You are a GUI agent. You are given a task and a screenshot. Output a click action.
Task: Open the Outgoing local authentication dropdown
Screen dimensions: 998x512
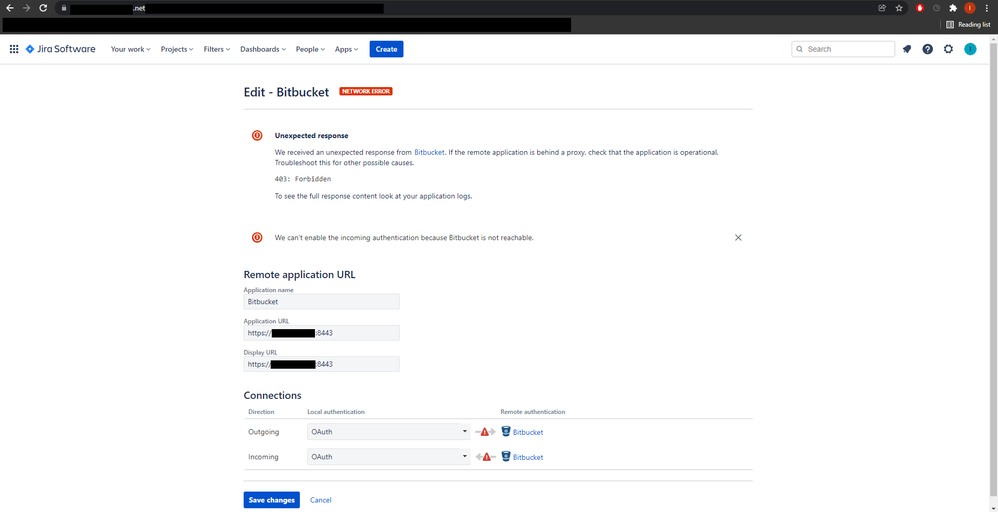389,432
